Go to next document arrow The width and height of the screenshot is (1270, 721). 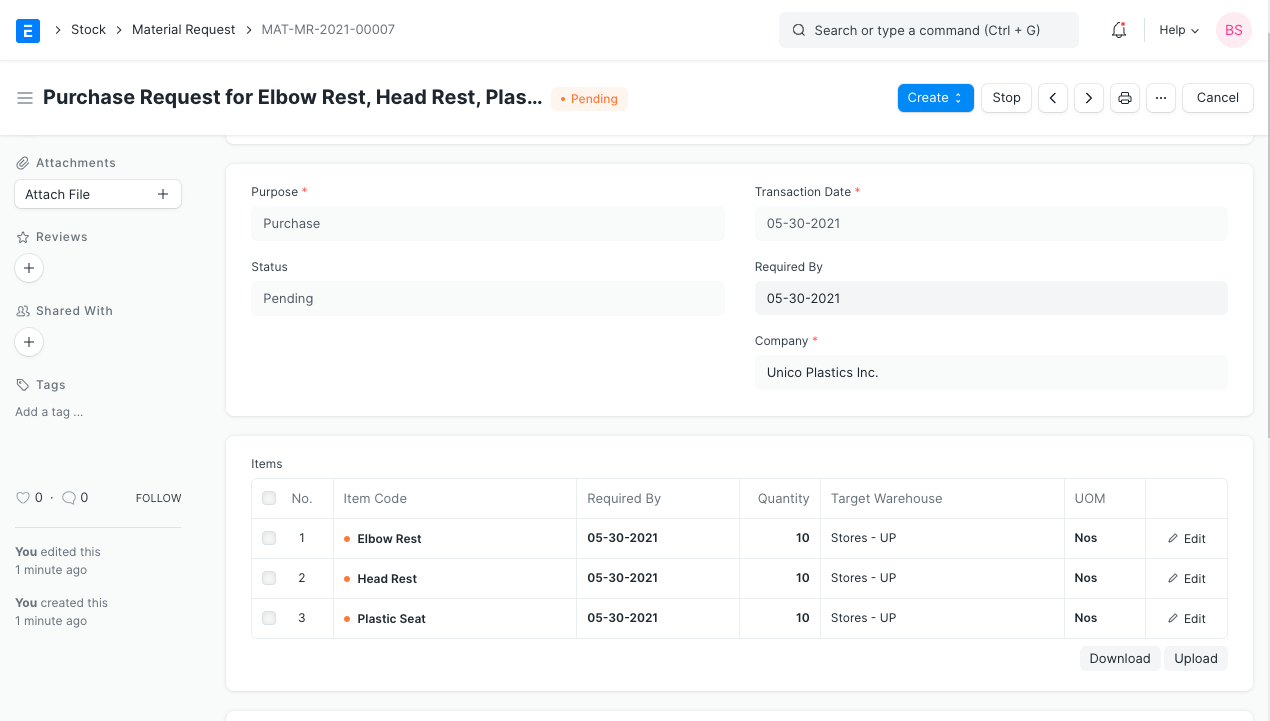(x=1088, y=98)
